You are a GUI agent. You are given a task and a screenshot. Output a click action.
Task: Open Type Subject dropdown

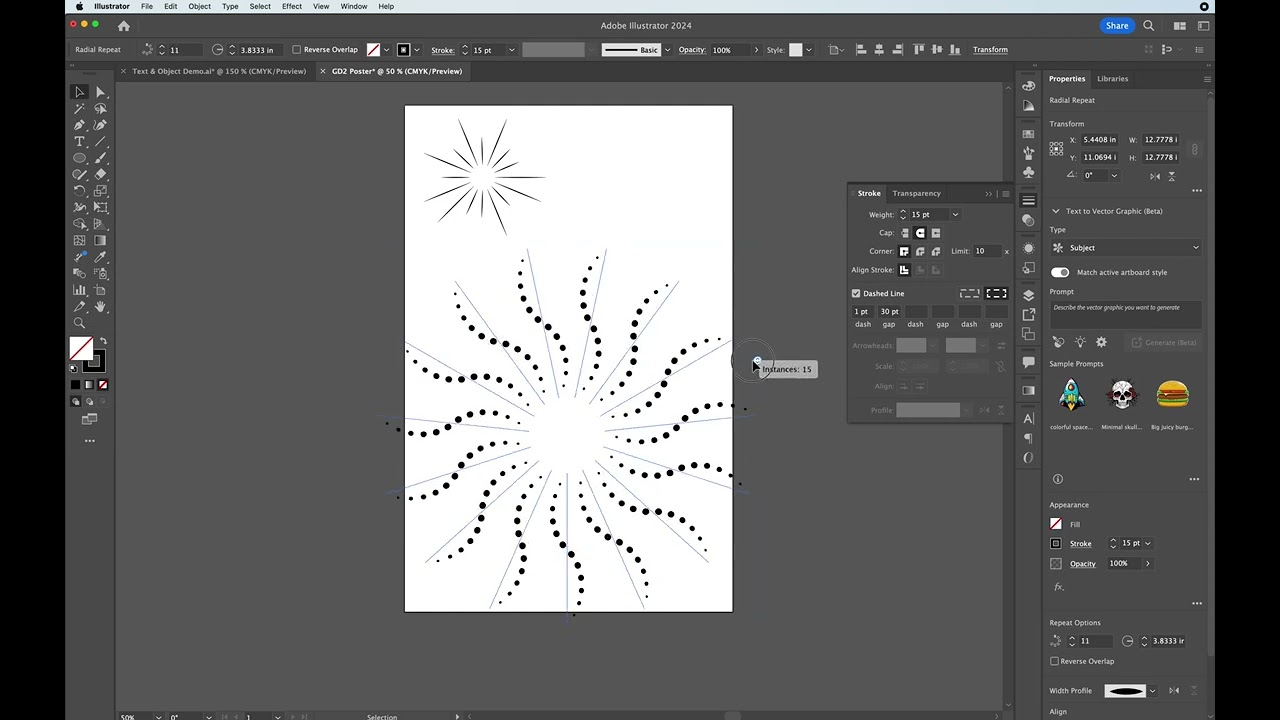(1125, 248)
